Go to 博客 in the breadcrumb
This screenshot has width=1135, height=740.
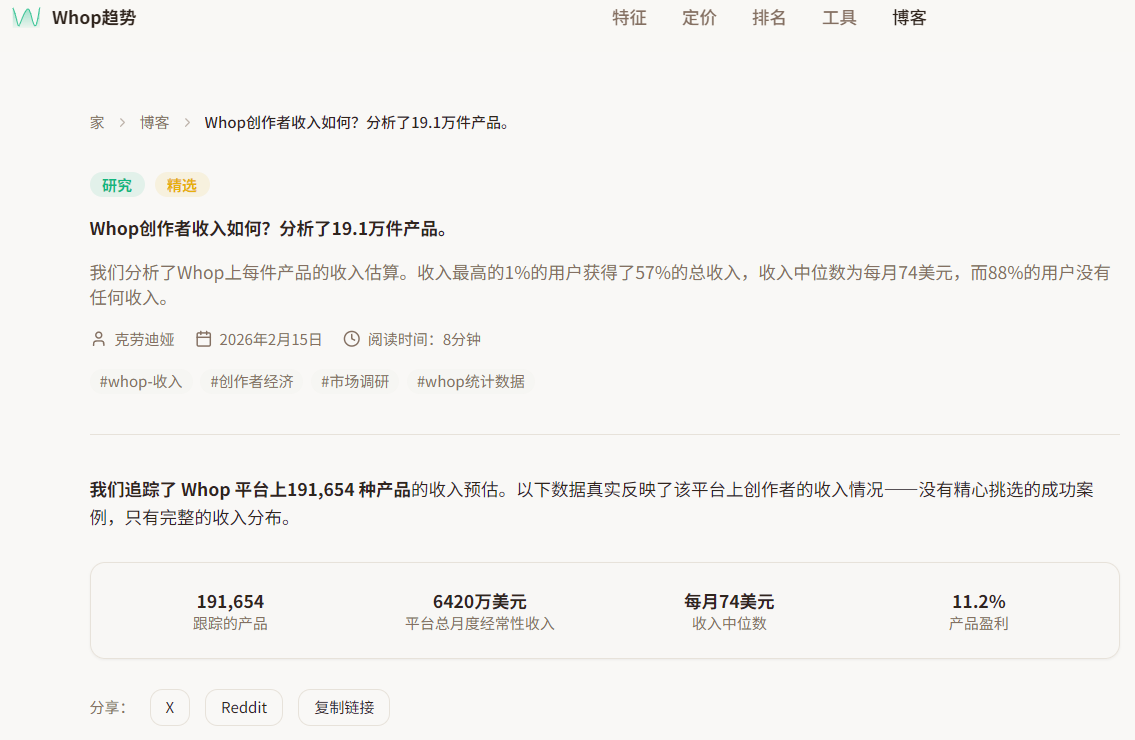(154, 122)
